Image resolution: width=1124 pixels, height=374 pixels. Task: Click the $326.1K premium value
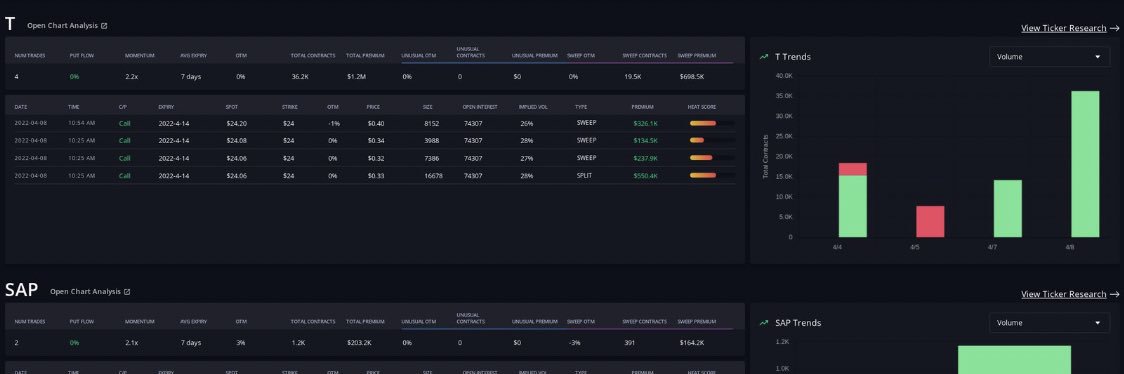point(645,123)
